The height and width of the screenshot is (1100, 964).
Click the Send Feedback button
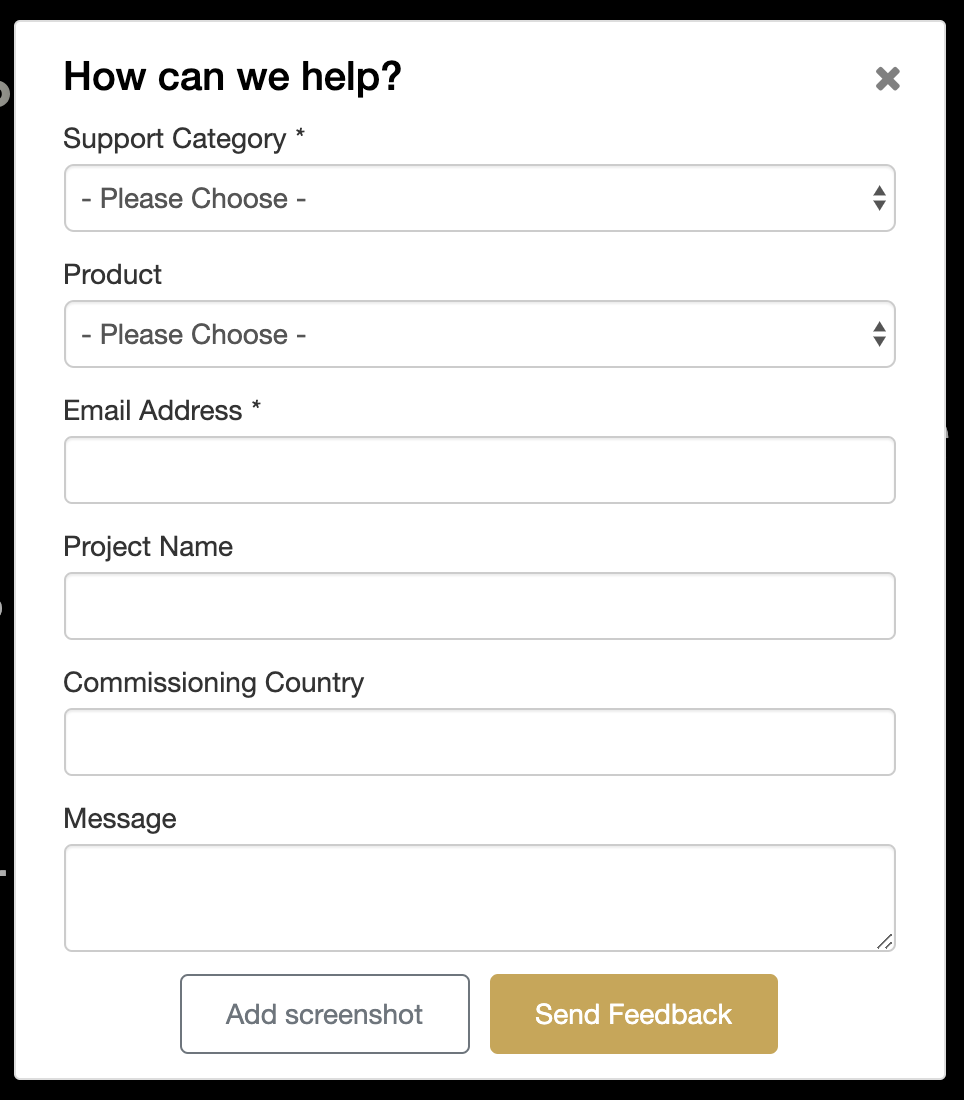pos(633,1014)
